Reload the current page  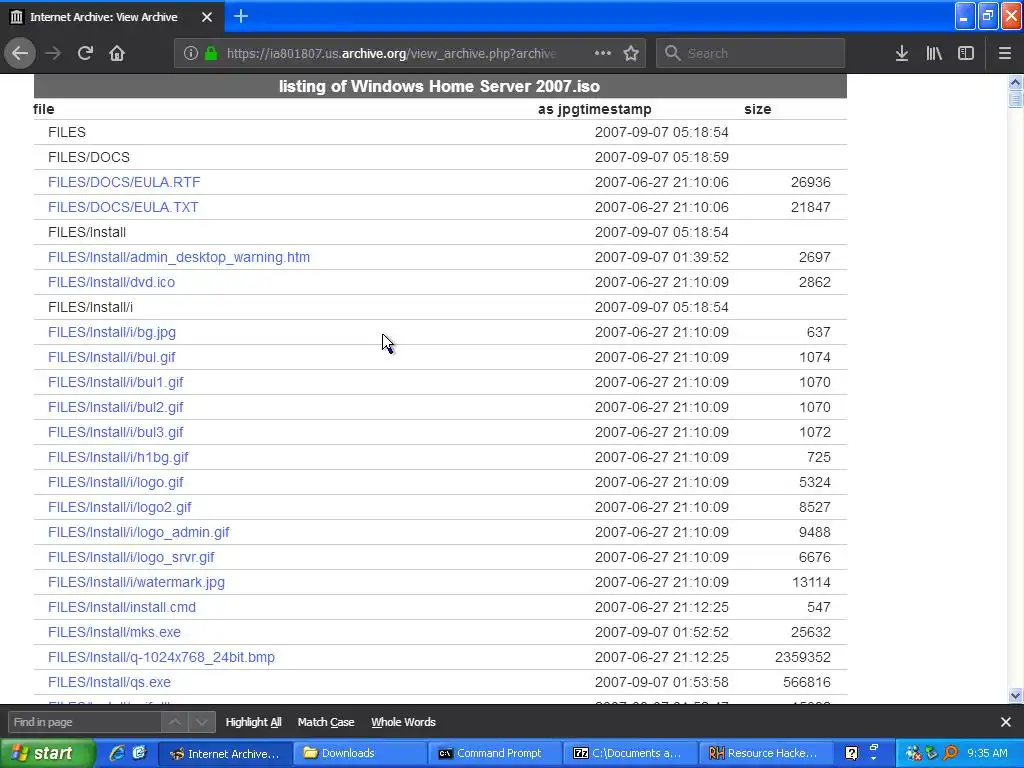tap(85, 53)
